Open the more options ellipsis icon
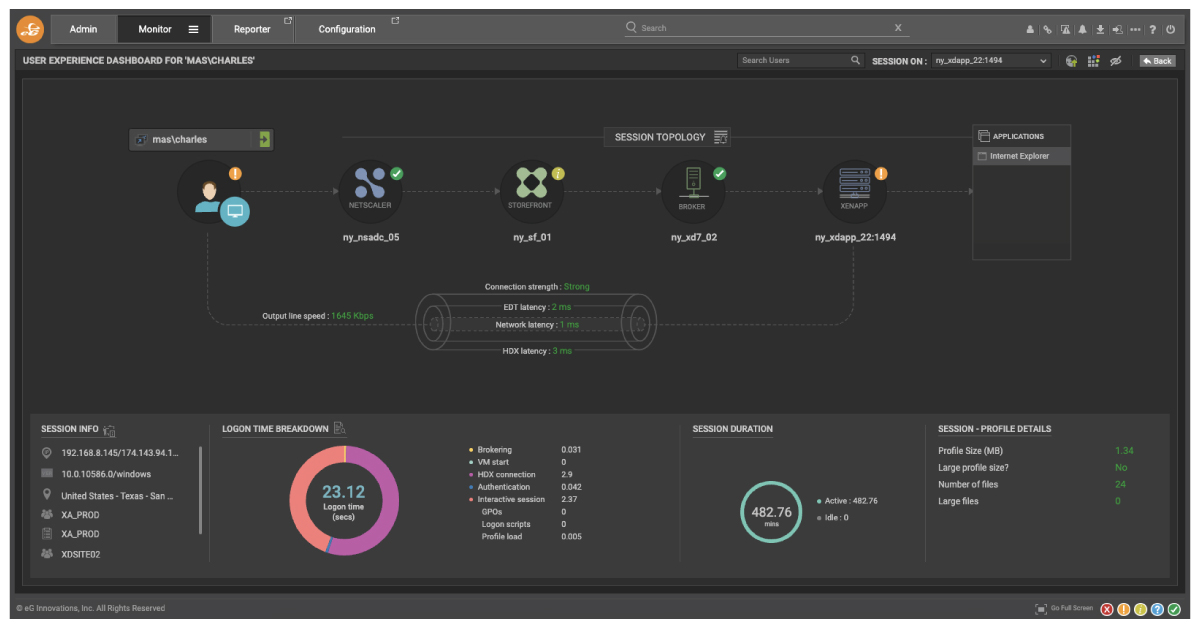Screen dimensions: 1200x628 pos(1135,30)
